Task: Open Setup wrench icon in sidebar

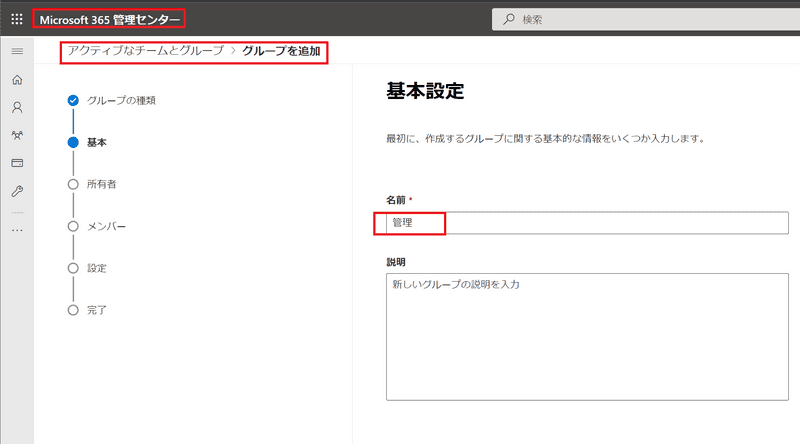Action: pyautogui.click(x=16, y=191)
